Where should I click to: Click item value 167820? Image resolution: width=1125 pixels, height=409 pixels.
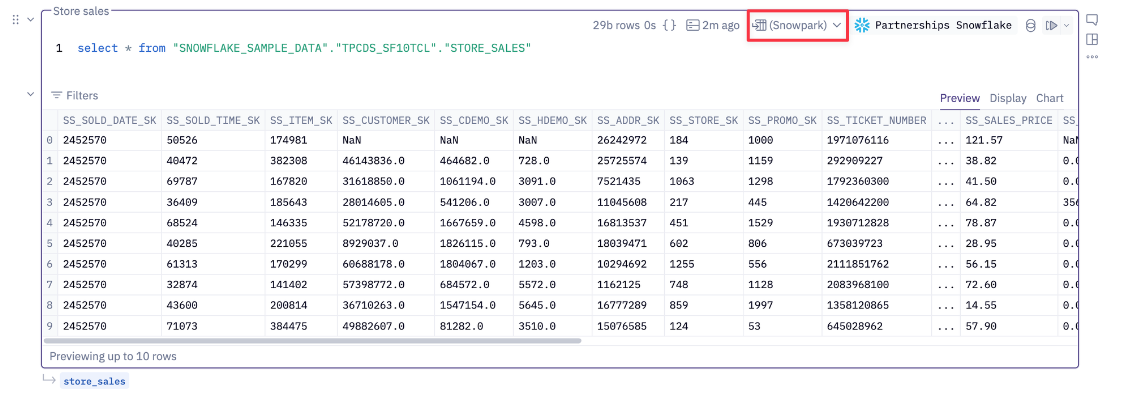(x=288, y=182)
